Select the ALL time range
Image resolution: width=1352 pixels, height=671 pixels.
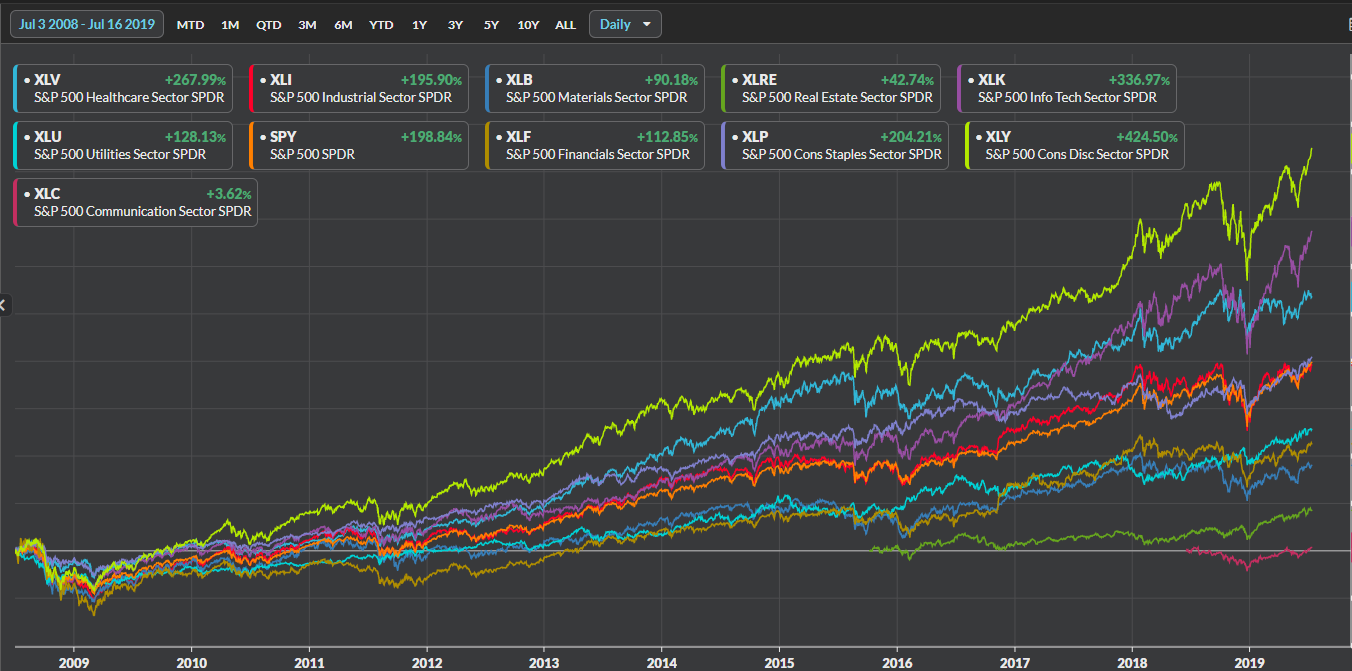coord(565,25)
